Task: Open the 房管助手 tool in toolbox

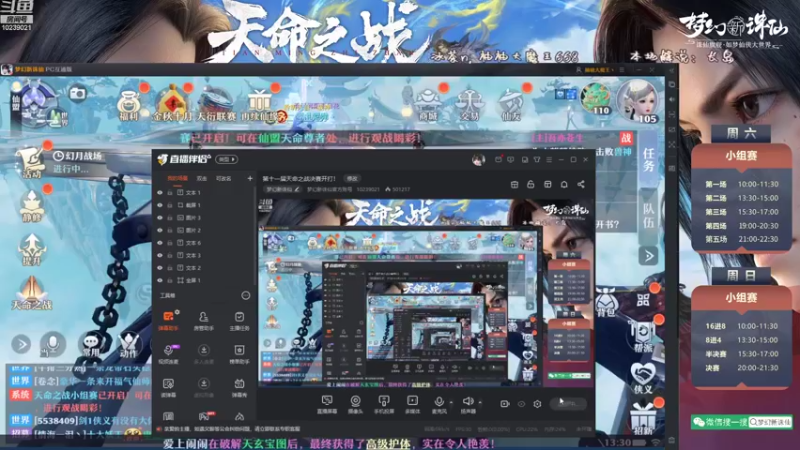Action: pyautogui.click(x=204, y=321)
